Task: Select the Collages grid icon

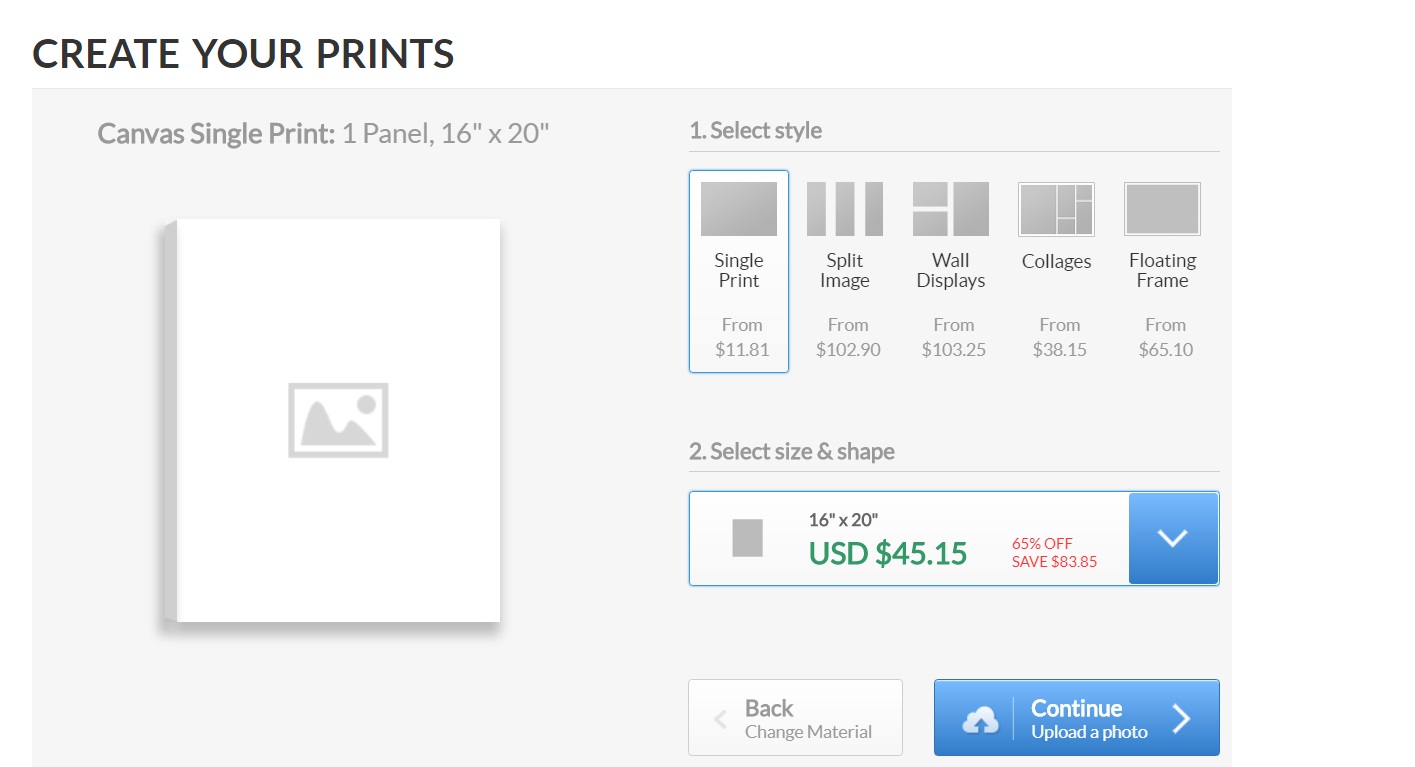Action: 1056,209
